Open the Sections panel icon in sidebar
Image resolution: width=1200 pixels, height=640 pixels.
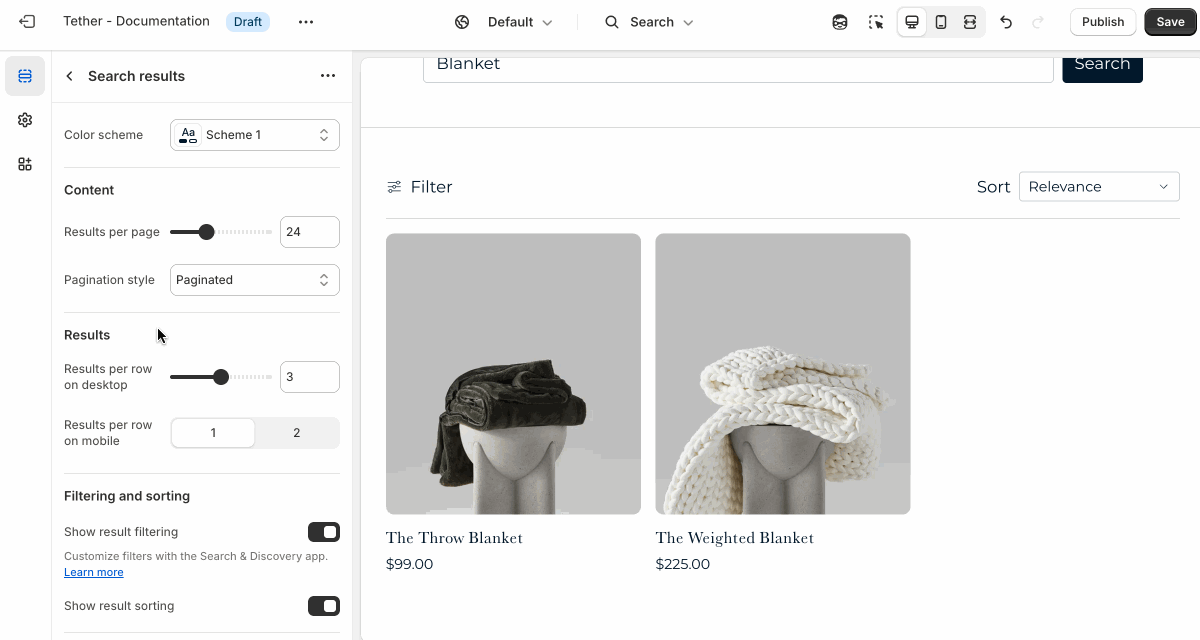pyautogui.click(x=25, y=76)
